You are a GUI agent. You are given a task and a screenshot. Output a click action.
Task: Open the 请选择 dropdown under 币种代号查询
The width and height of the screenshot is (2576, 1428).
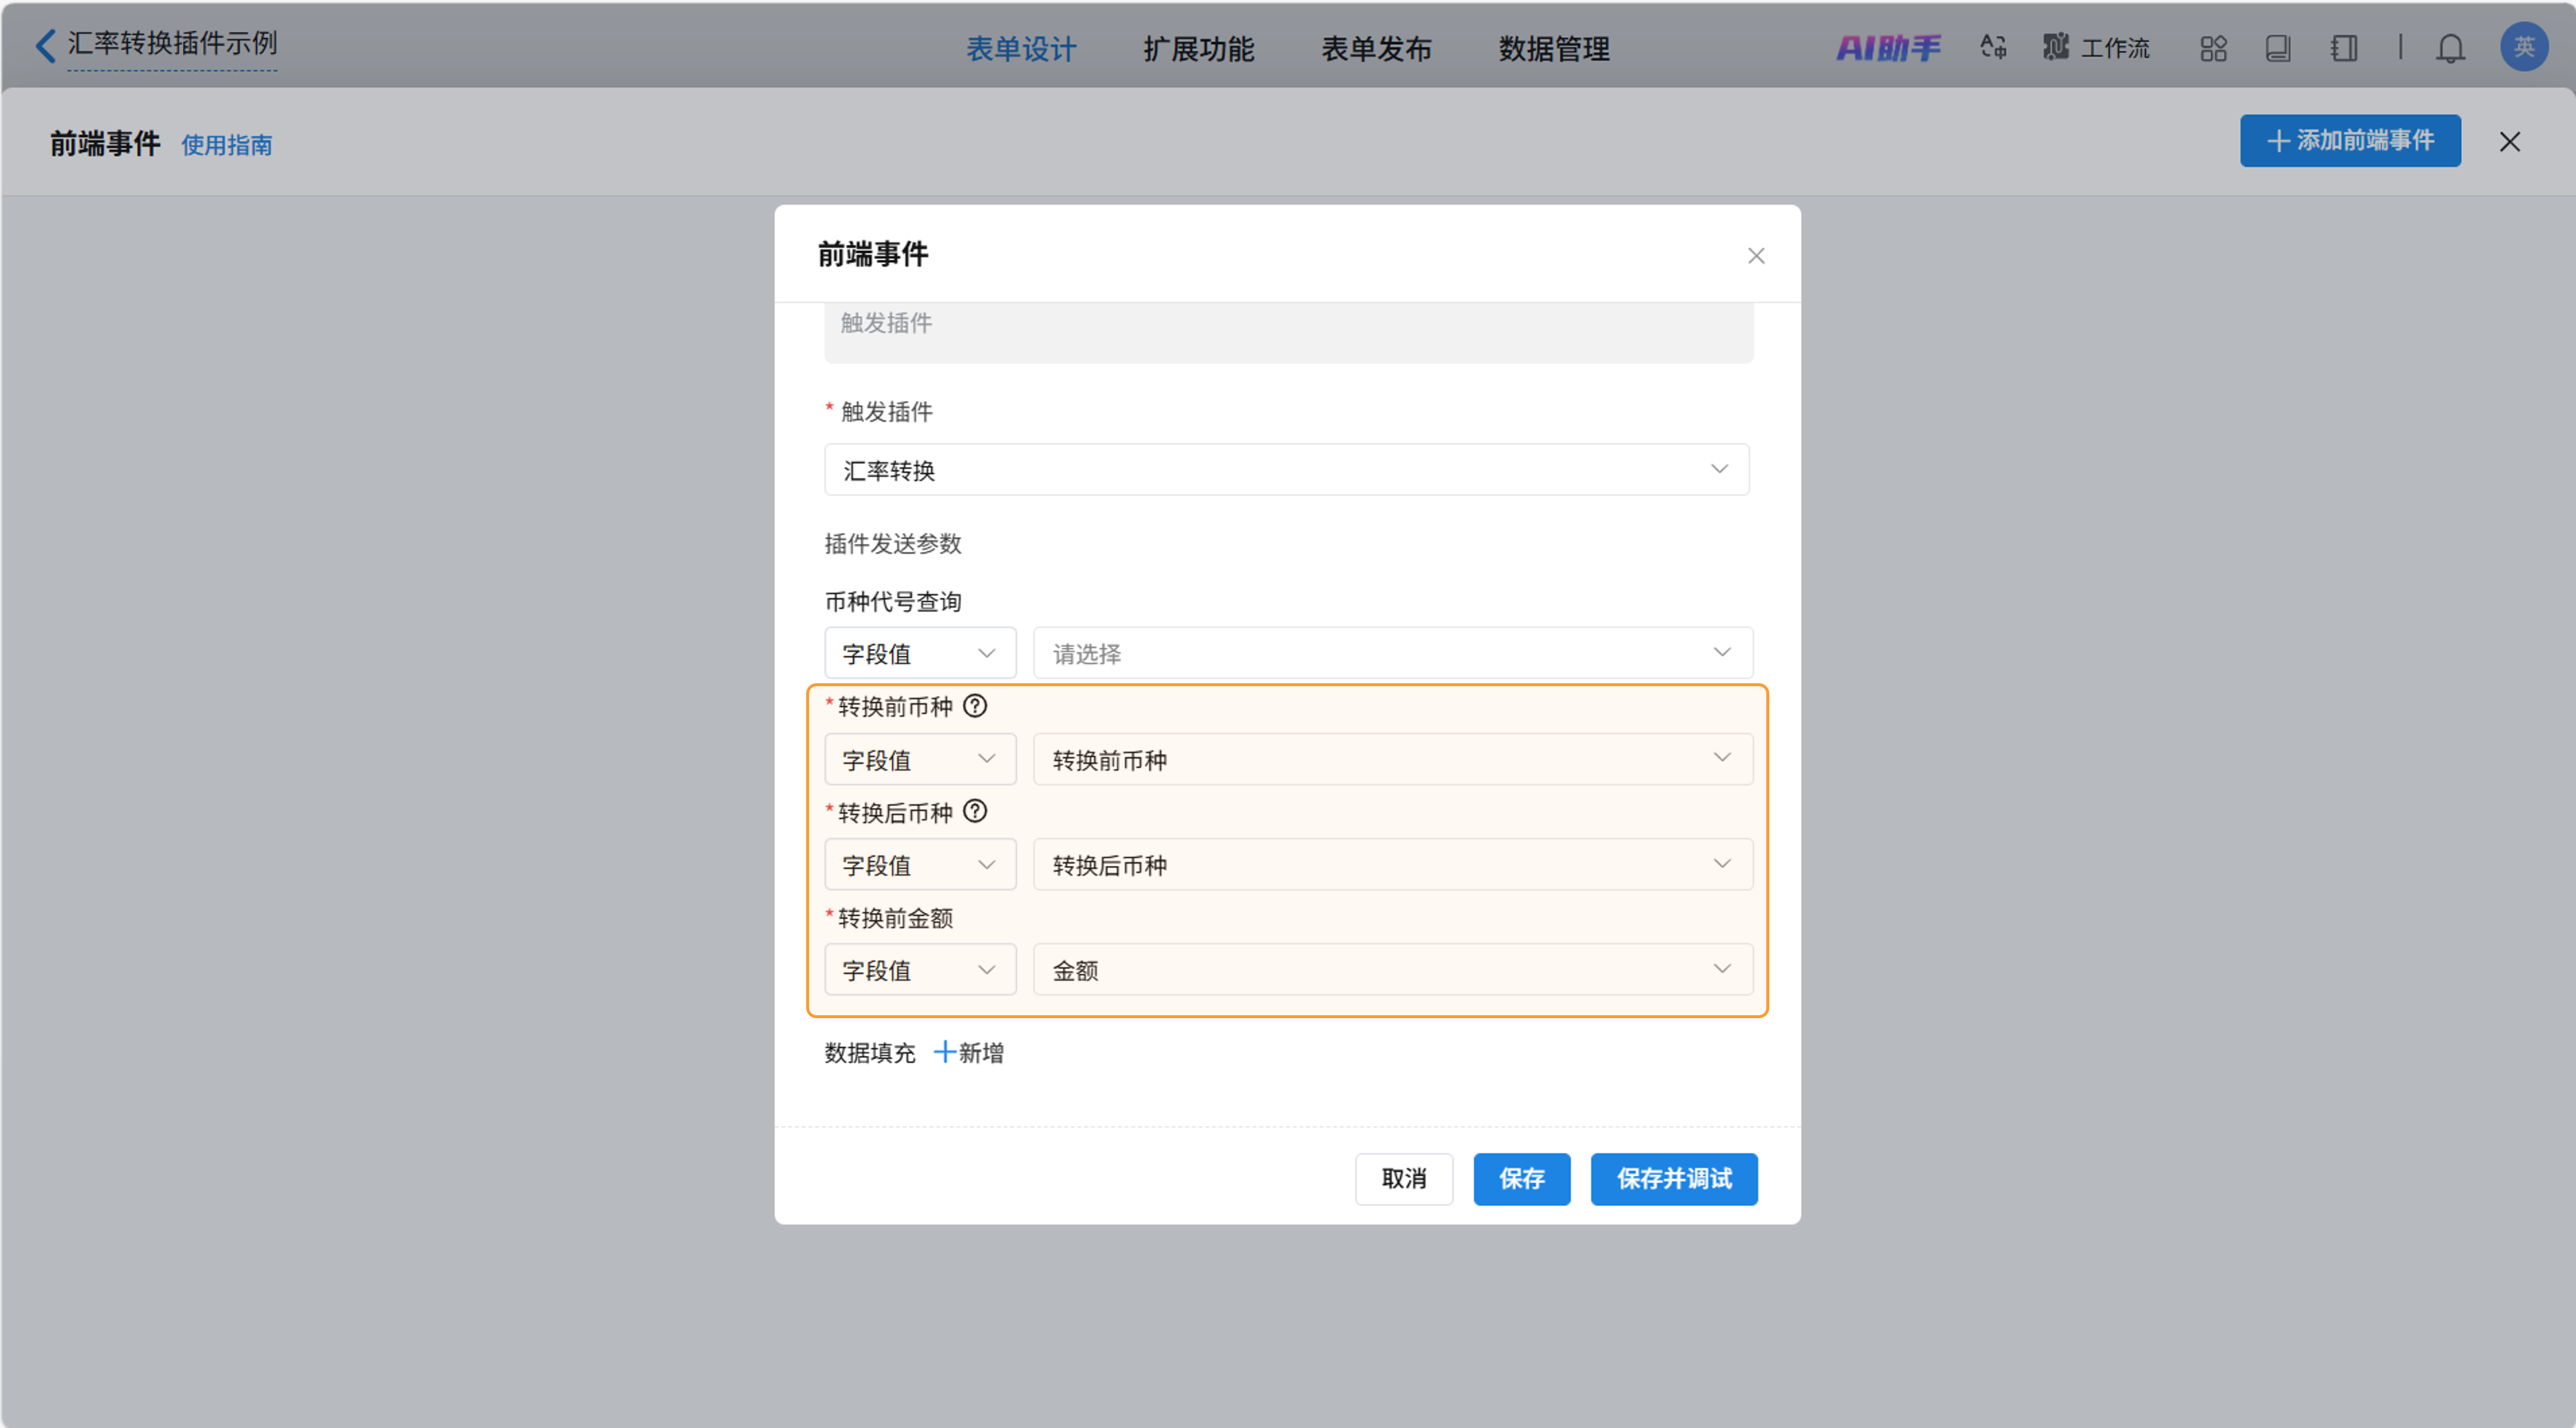tap(1392, 652)
